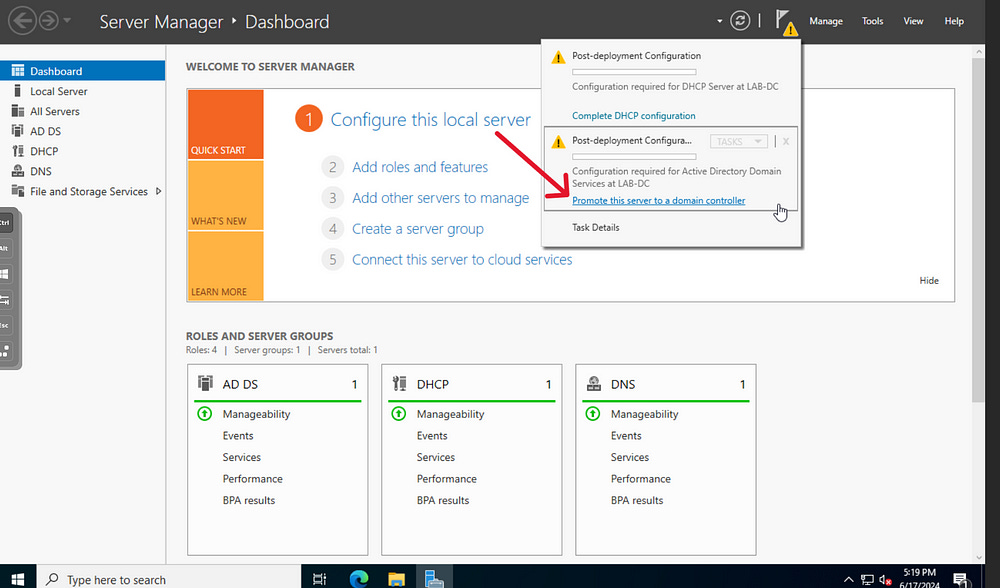Image resolution: width=1000 pixels, height=588 pixels.
Task: Click the forward navigation arrow
Action: point(48,21)
